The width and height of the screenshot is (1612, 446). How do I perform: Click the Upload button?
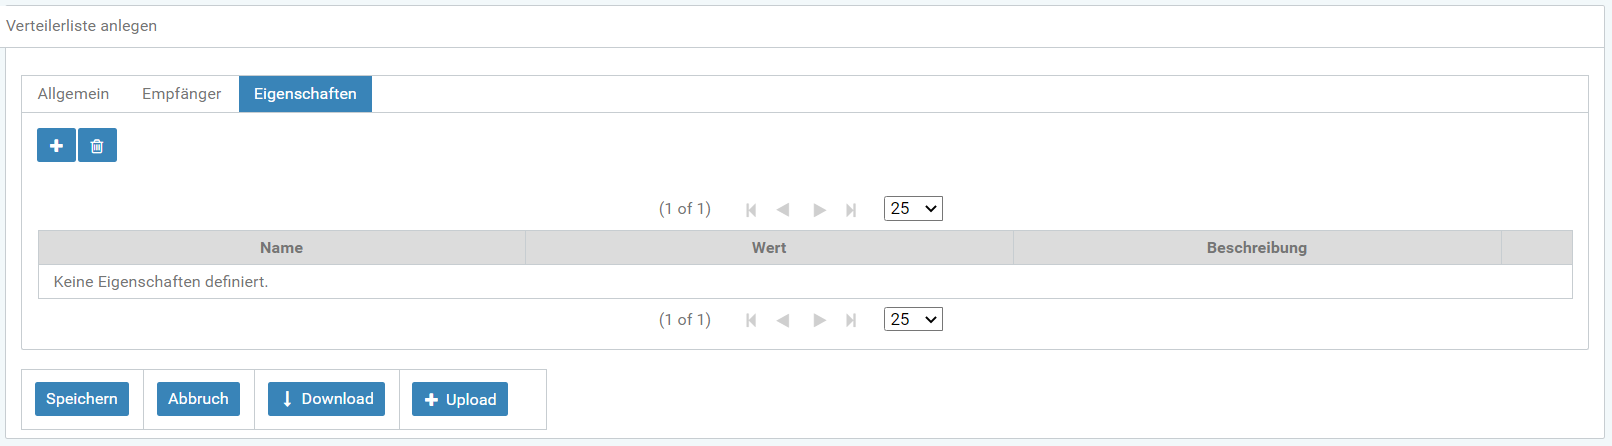[460, 399]
